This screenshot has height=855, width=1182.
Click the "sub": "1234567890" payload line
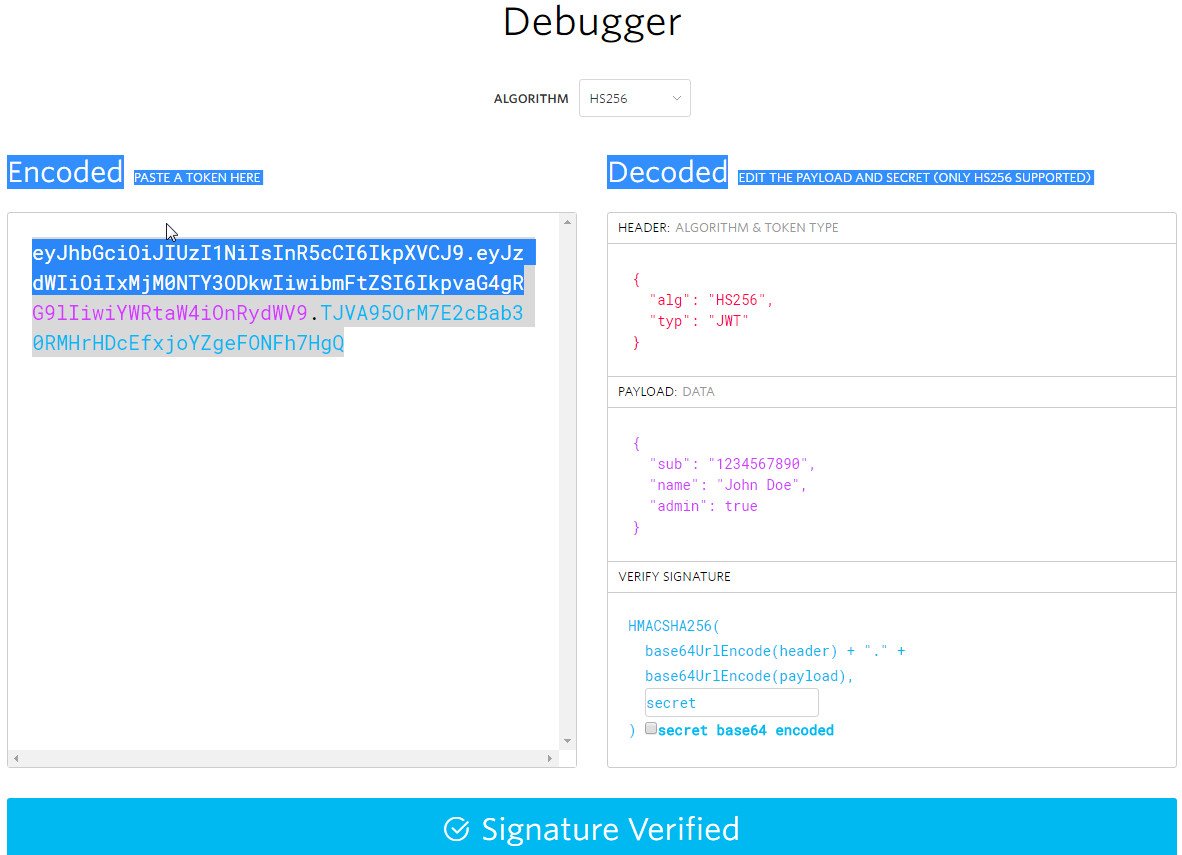pyautogui.click(x=732, y=464)
